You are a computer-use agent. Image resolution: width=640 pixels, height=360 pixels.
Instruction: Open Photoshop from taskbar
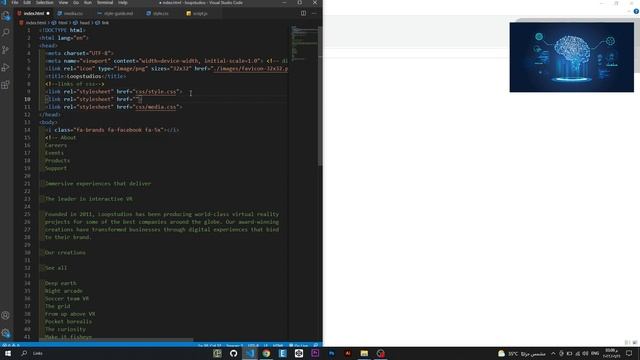331,353
